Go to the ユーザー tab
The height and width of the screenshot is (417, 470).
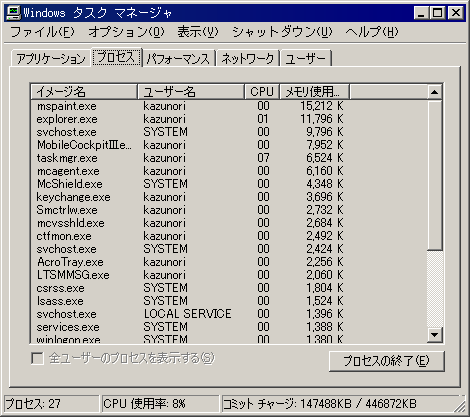tap(306, 59)
